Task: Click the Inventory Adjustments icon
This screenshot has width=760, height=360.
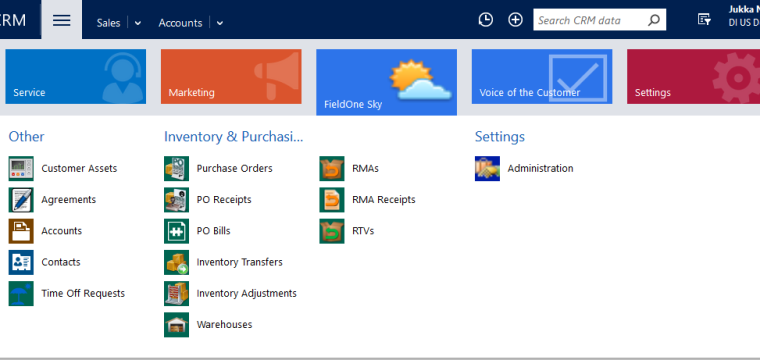Action: point(176,294)
